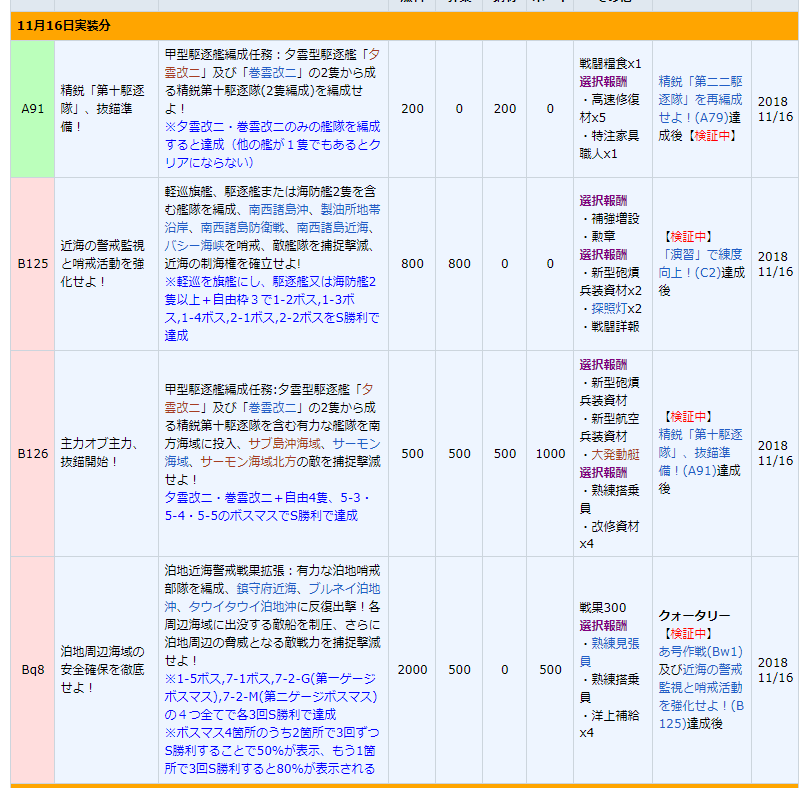This screenshot has height=788, width=808.
Task: Select the quest ID cell A91
Action: 32,109
